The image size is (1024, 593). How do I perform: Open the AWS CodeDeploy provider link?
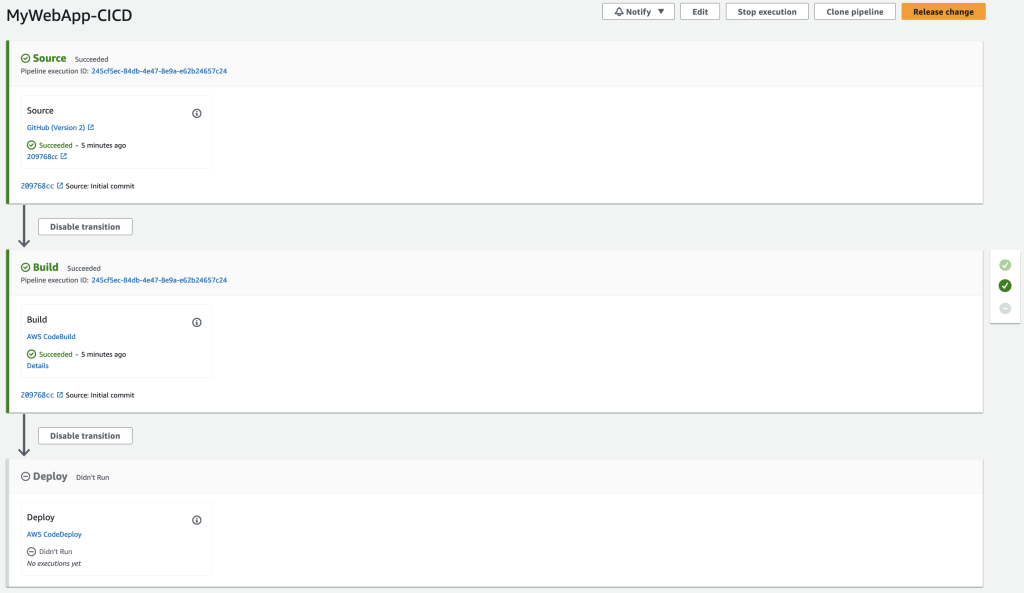pyautogui.click(x=54, y=534)
